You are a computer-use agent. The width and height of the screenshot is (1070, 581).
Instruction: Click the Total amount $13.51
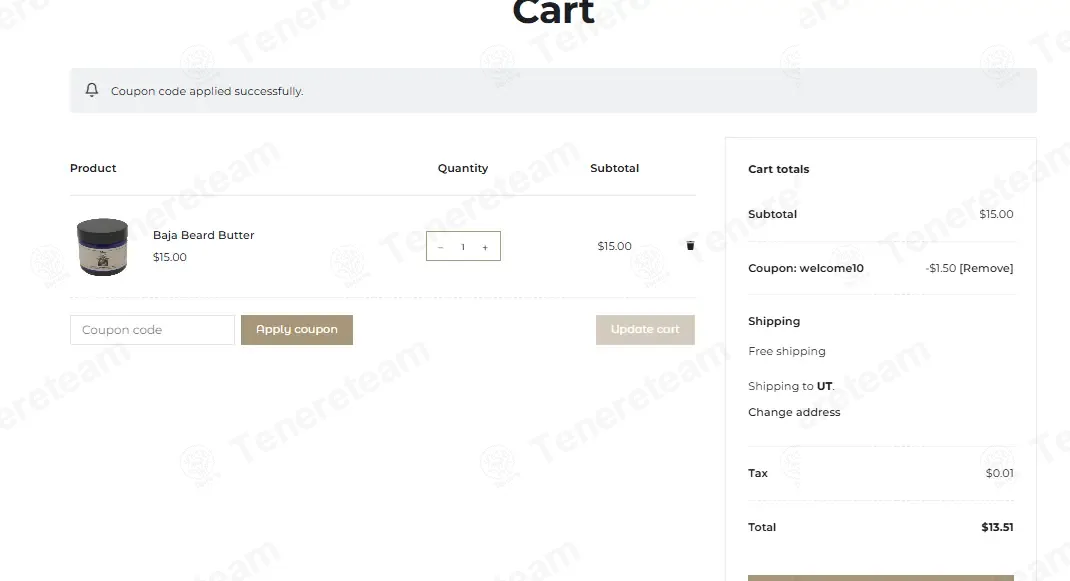(x=997, y=527)
